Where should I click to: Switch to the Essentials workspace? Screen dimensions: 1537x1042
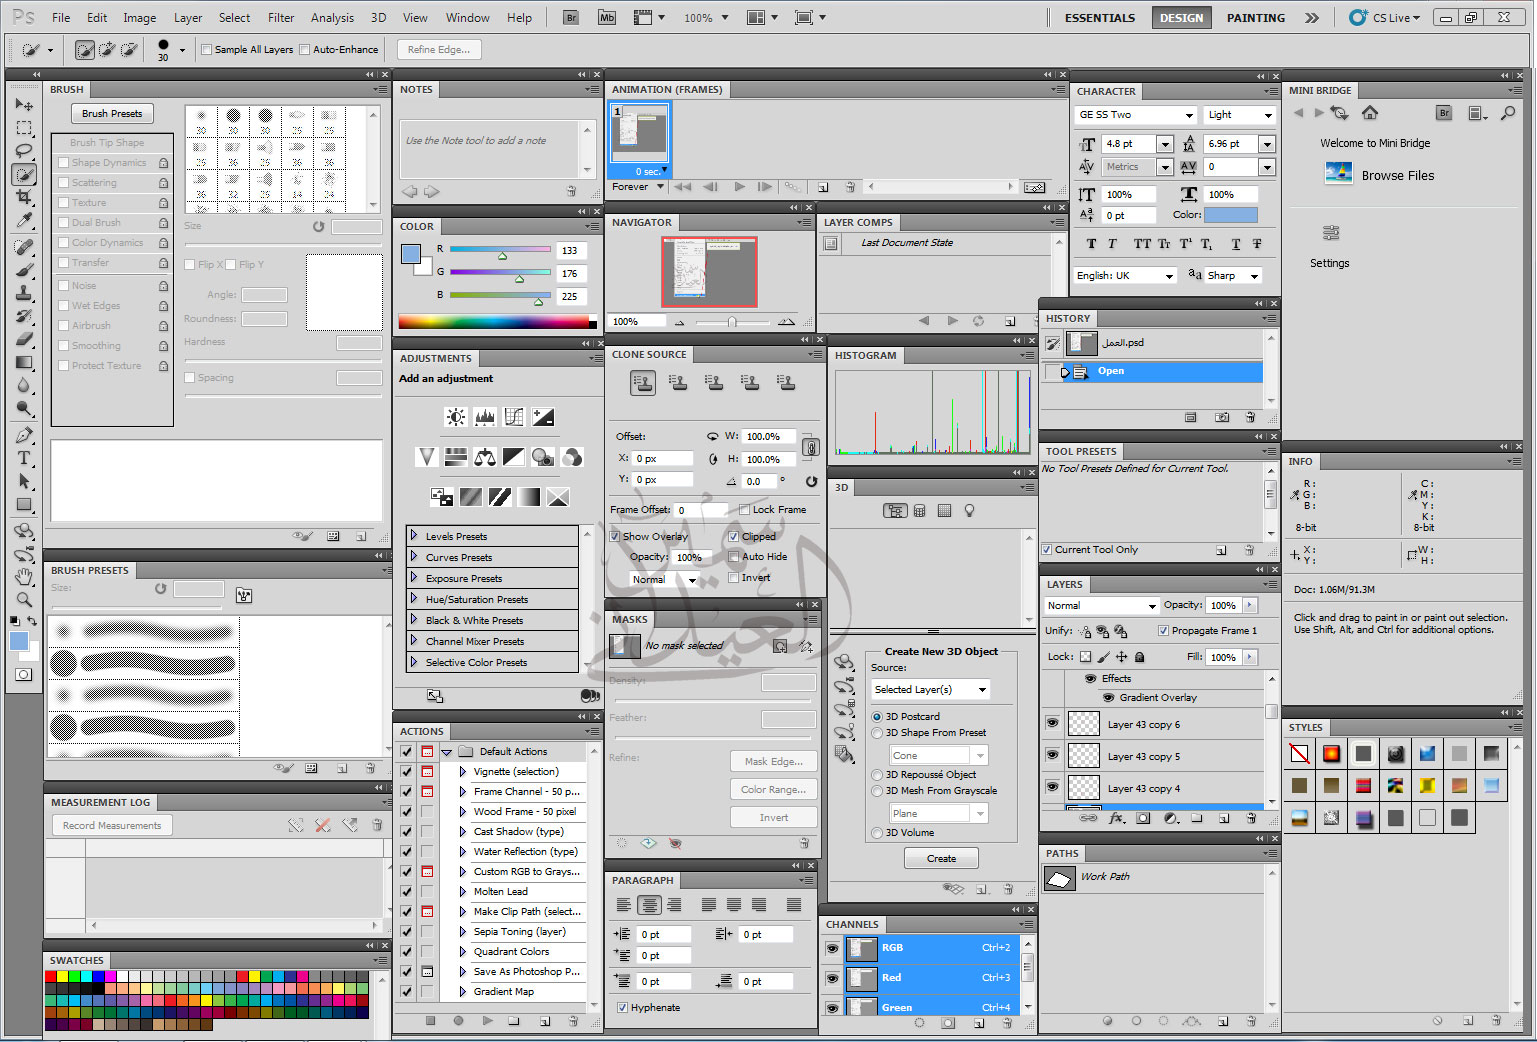(x=1099, y=18)
